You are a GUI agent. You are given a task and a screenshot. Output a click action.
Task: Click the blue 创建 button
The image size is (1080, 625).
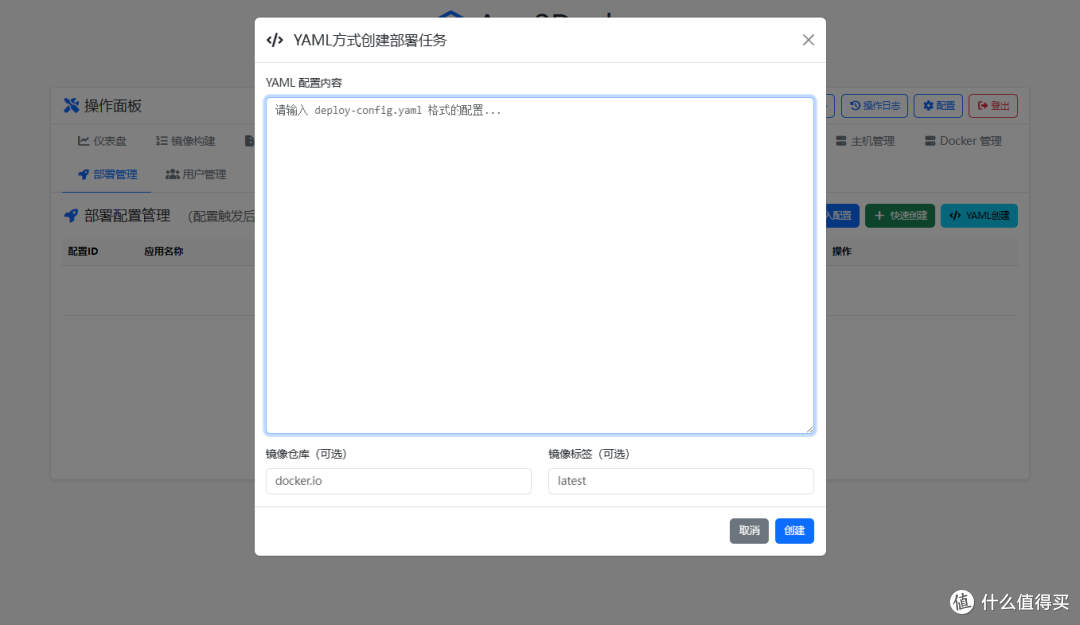[x=794, y=531]
